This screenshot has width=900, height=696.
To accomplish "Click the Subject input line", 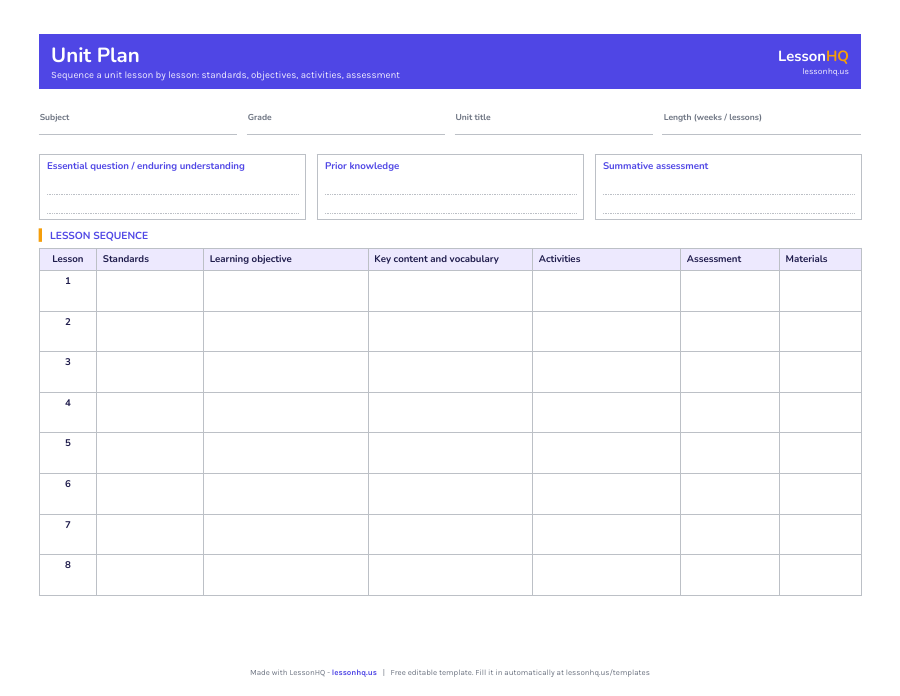I will 138,123.
